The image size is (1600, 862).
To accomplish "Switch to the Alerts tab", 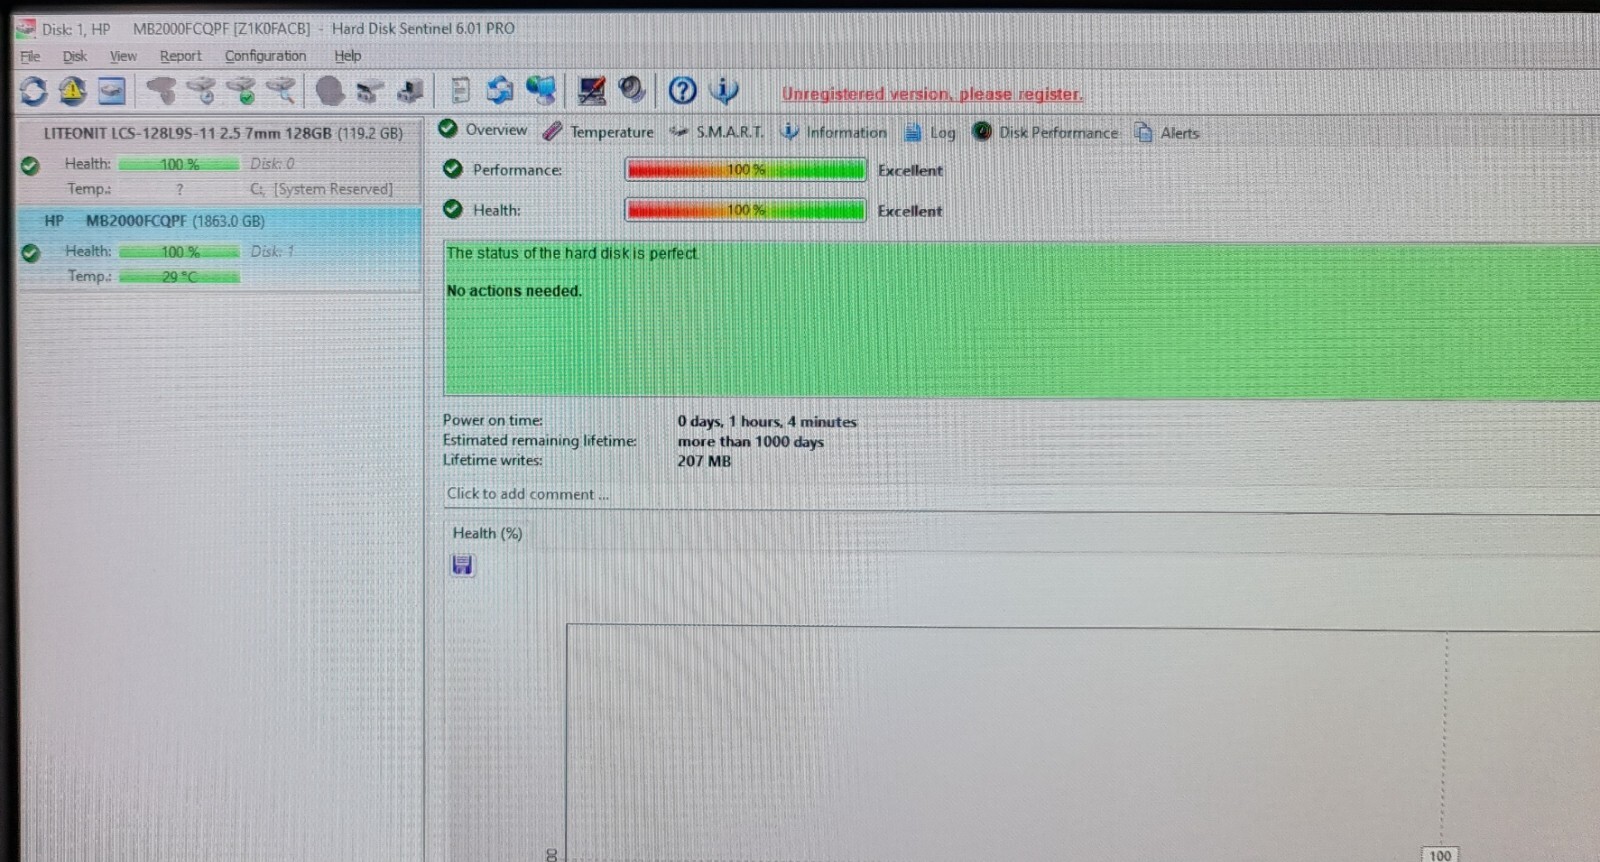I will coord(1166,132).
